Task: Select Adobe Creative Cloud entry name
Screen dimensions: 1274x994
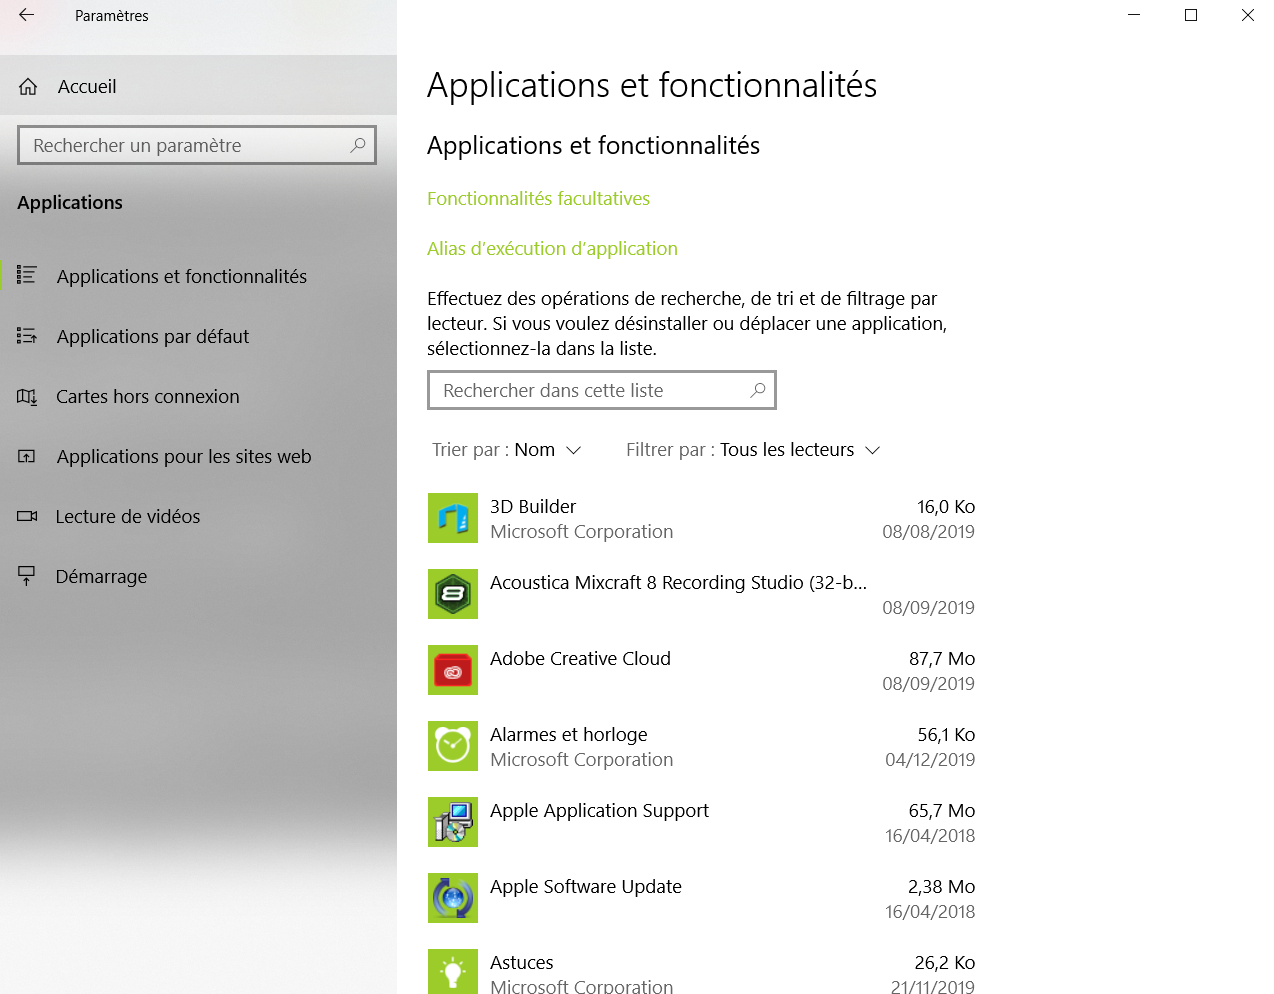Action: [x=580, y=658]
